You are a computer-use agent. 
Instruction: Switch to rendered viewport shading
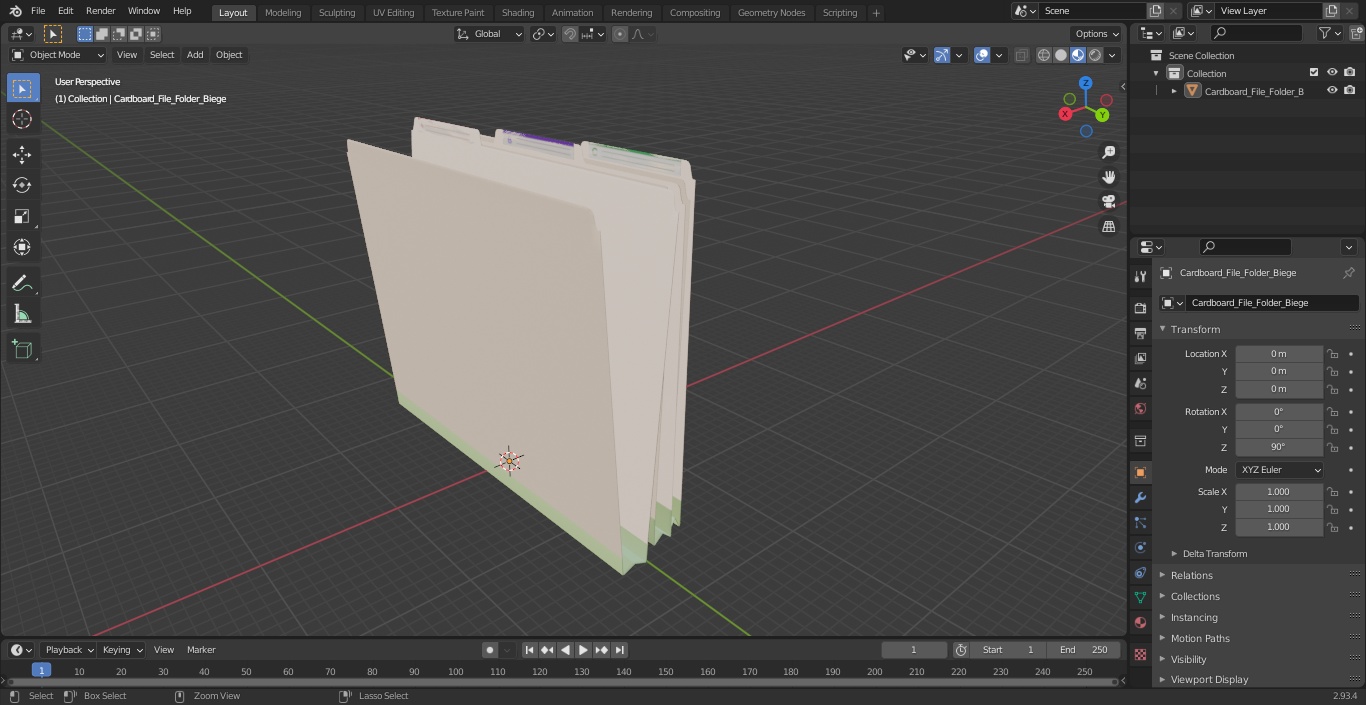[1095, 55]
